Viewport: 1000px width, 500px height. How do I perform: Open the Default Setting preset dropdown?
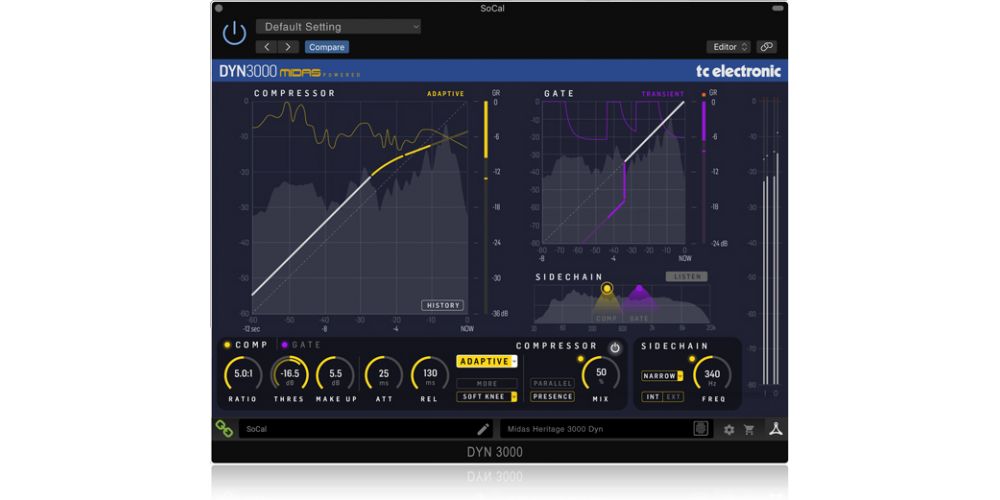pos(338,27)
